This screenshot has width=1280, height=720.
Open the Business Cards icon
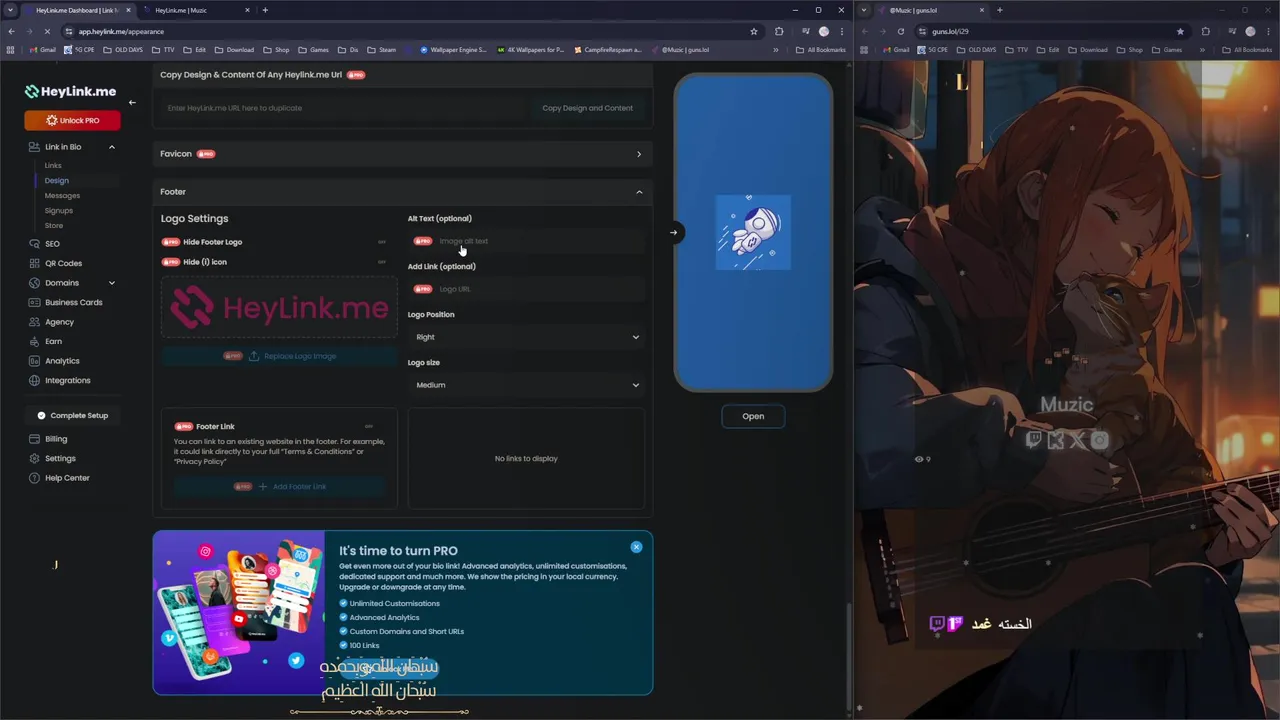(35, 302)
